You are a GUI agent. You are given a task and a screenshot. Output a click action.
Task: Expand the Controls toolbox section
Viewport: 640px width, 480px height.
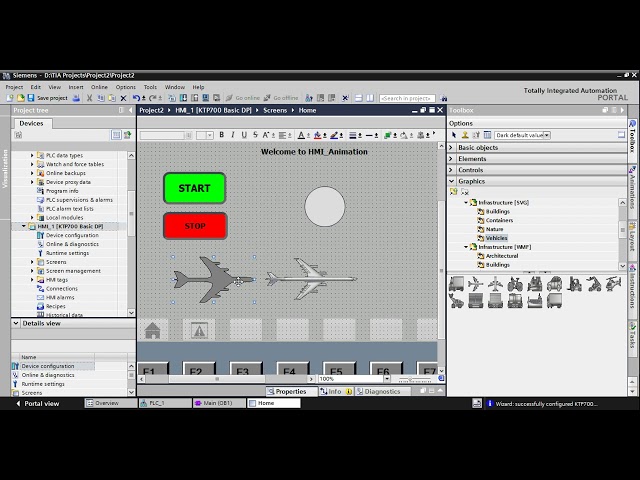point(451,170)
